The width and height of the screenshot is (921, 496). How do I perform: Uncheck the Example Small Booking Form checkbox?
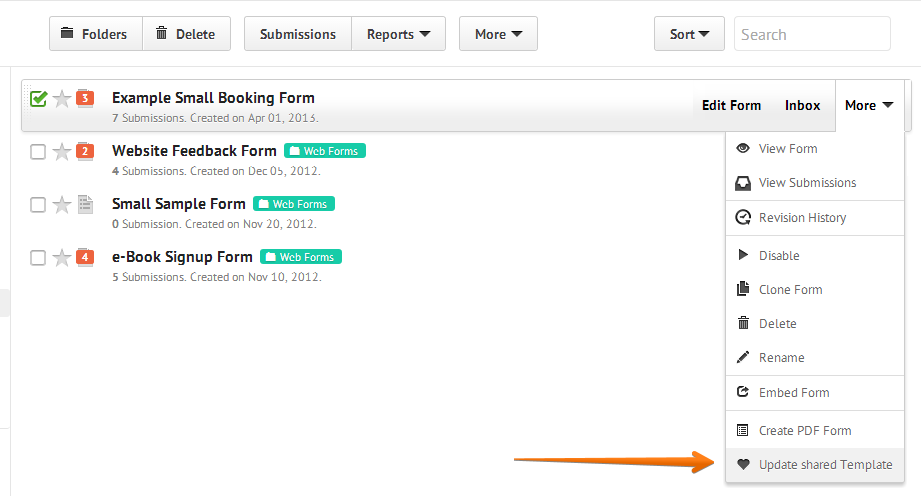pos(38,99)
